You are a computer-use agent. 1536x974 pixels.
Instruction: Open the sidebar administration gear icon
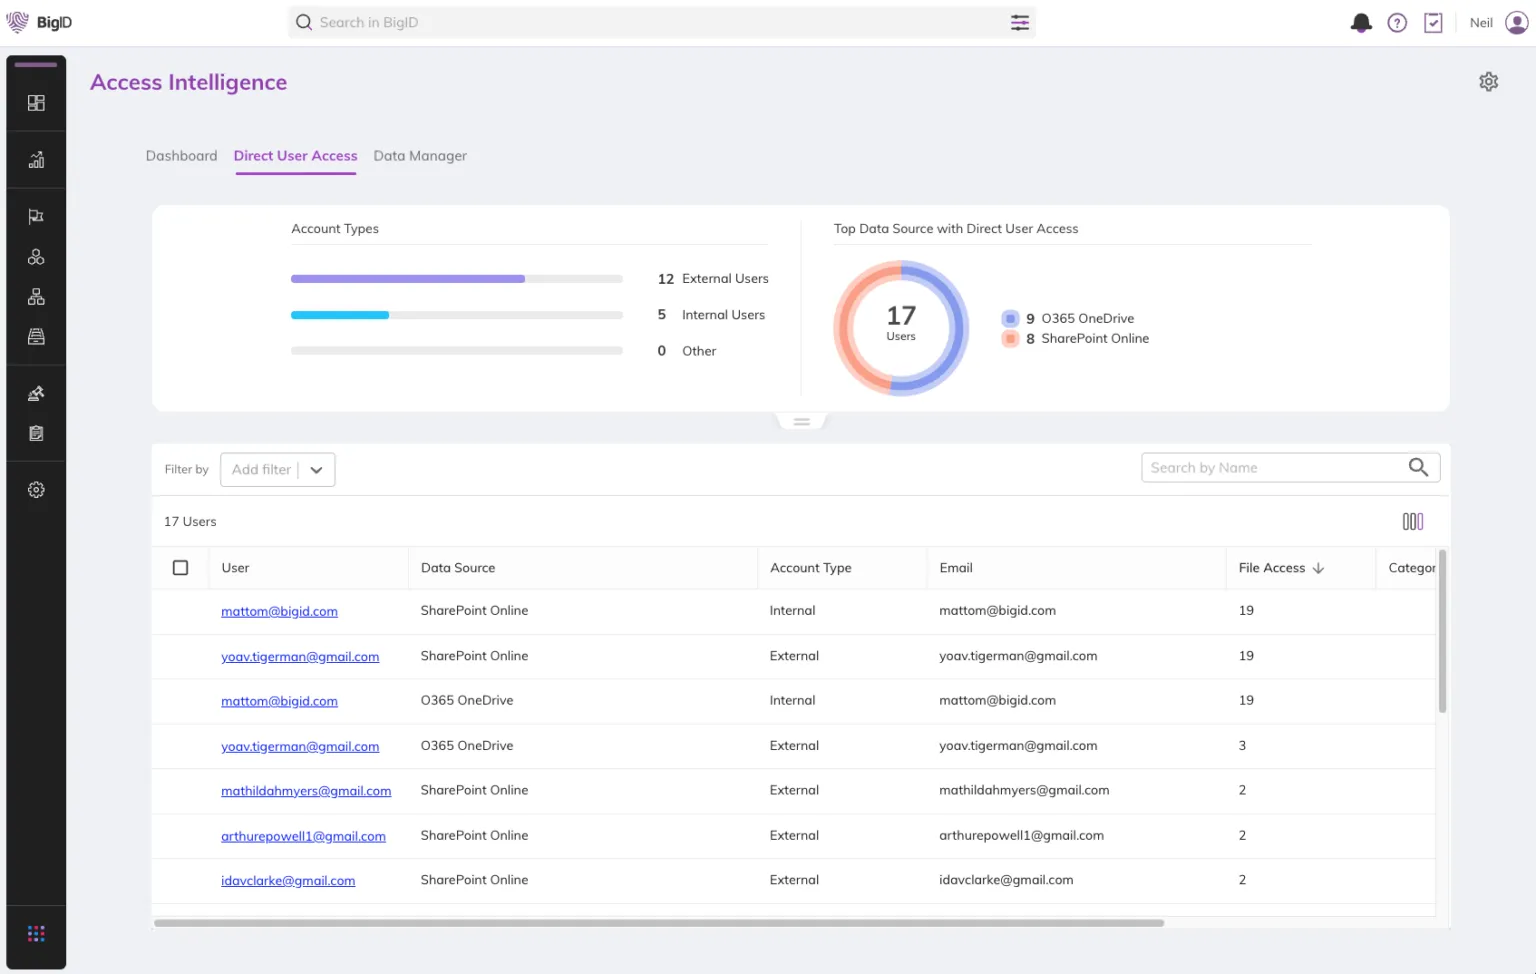tap(36, 490)
